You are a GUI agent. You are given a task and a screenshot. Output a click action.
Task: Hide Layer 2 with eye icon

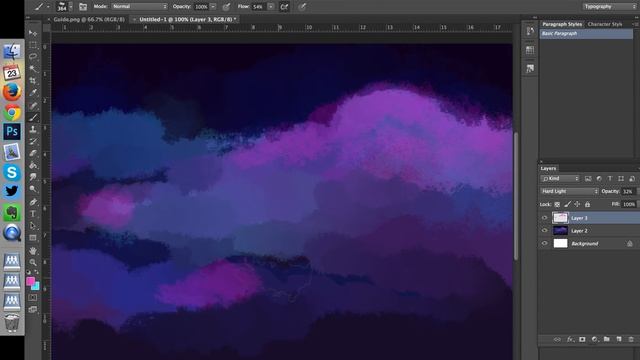[x=544, y=231]
